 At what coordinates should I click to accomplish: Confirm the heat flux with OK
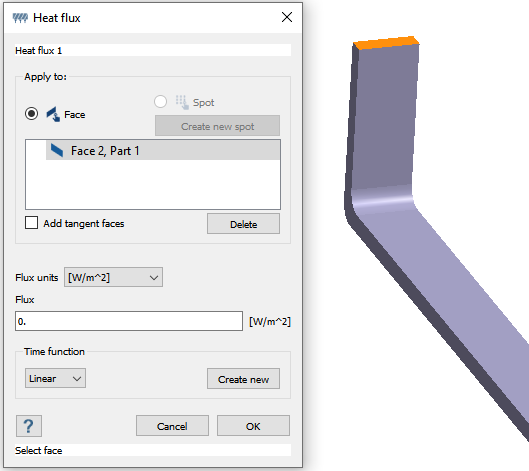pyautogui.click(x=253, y=426)
